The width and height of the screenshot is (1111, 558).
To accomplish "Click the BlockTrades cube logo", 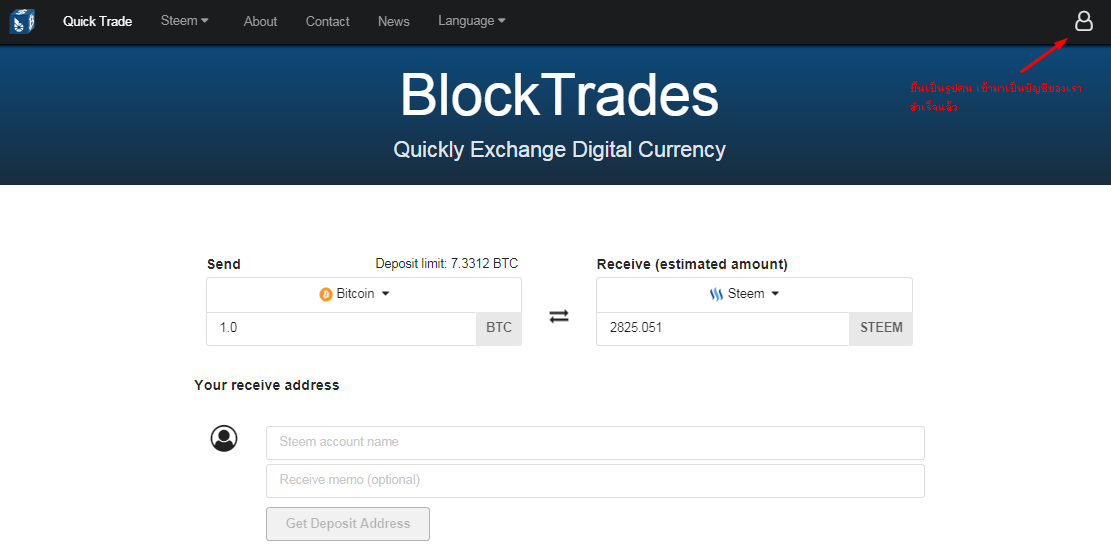I will point(22,21).
